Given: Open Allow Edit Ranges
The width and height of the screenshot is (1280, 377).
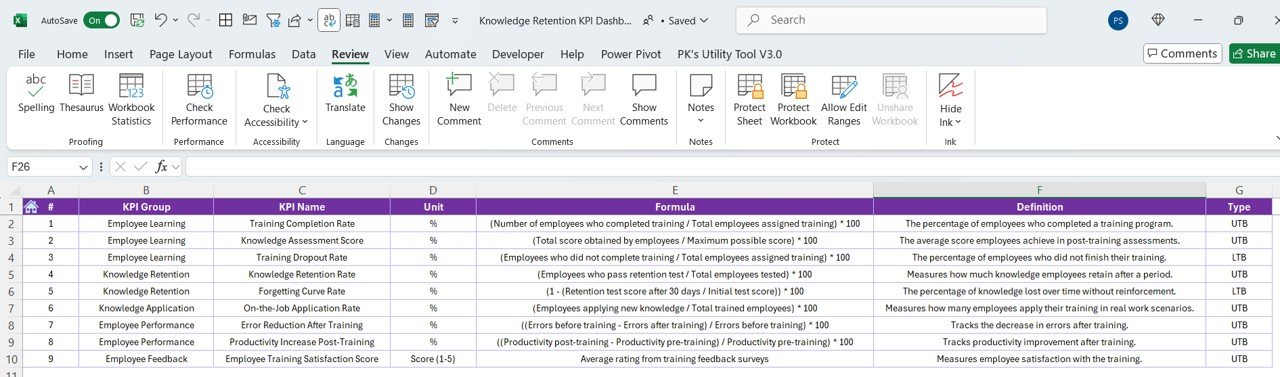Looking at the screenshot, I should coord(844,100).
